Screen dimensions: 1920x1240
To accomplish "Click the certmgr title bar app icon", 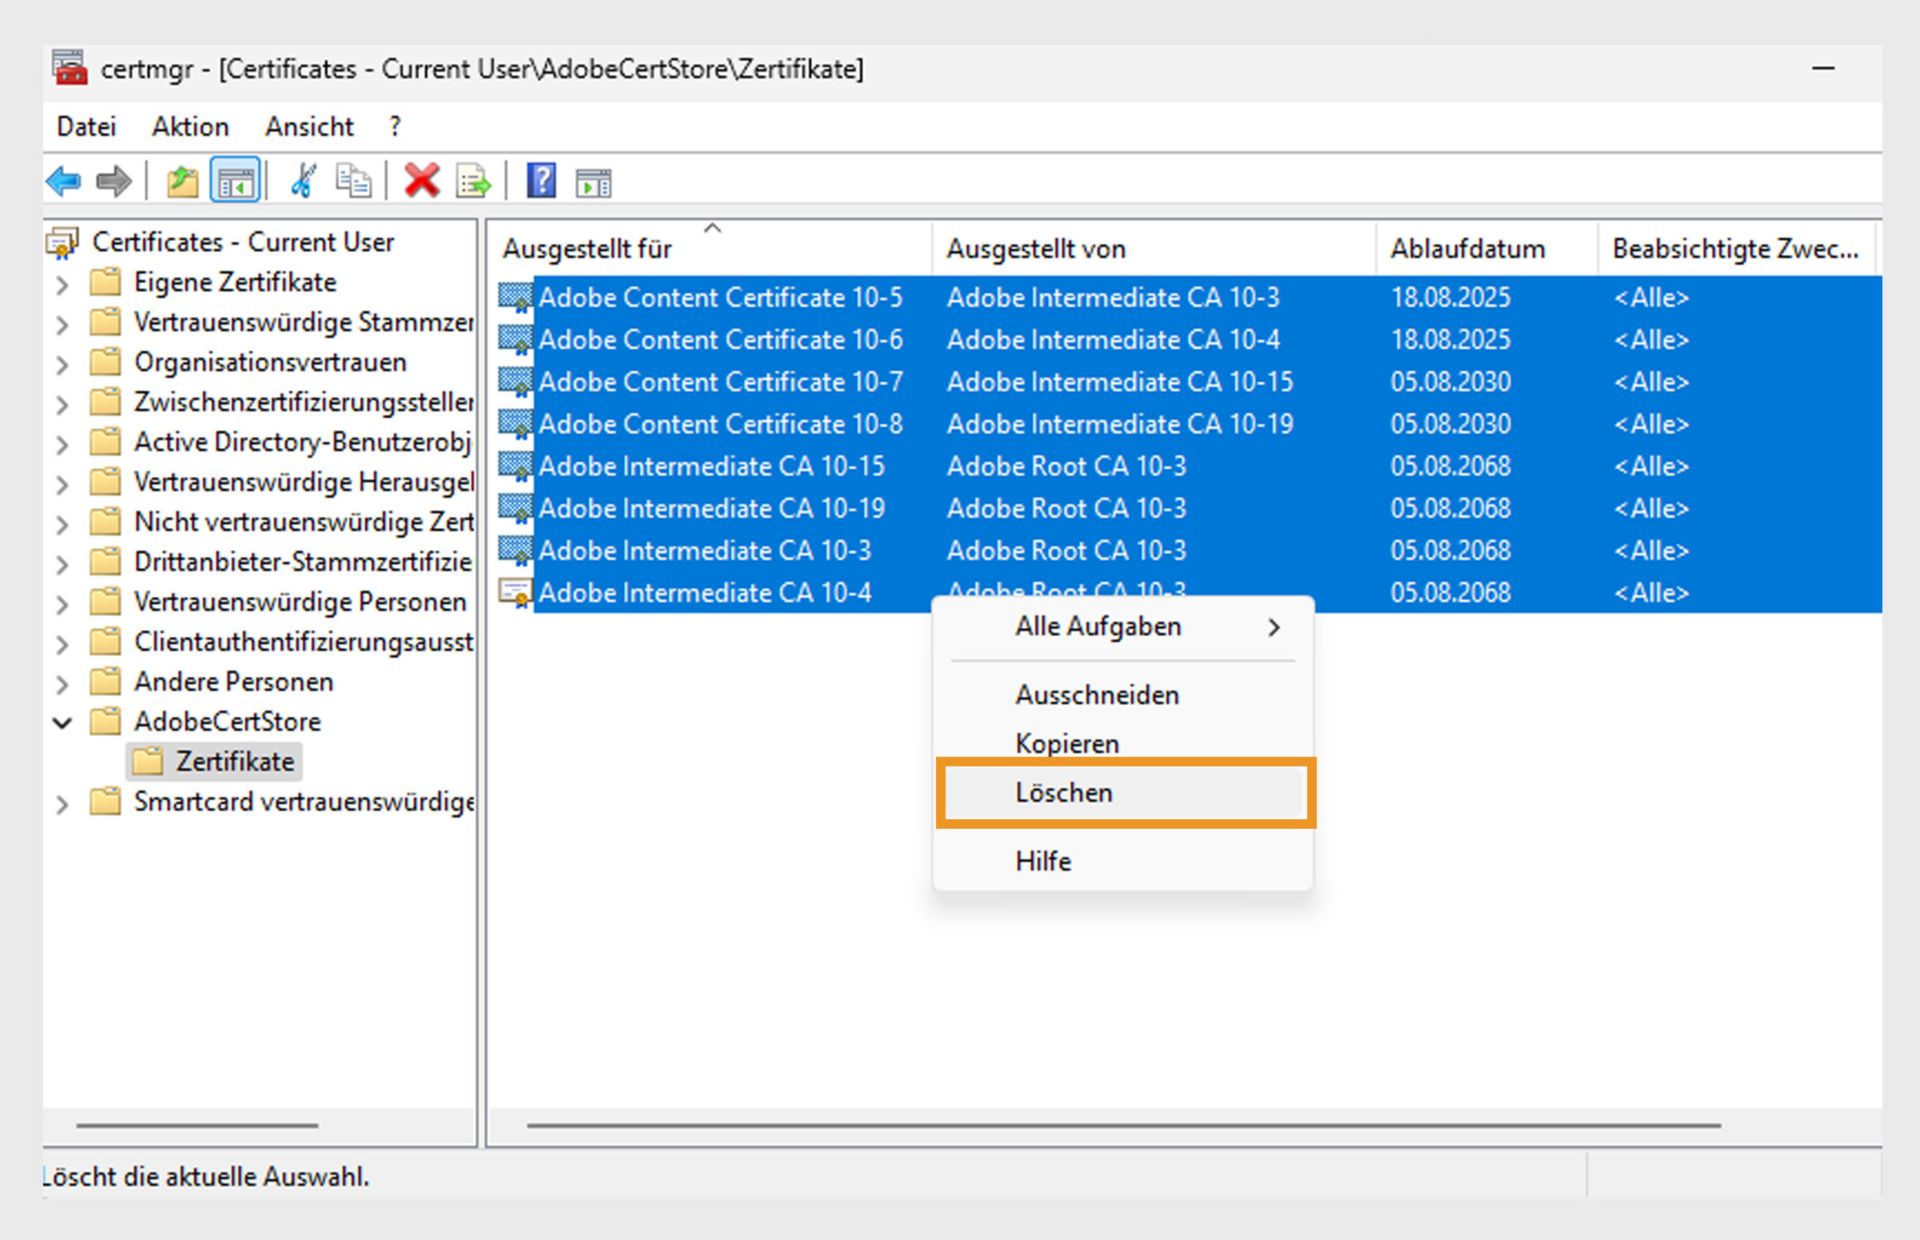I will click(x=70, y=68).
